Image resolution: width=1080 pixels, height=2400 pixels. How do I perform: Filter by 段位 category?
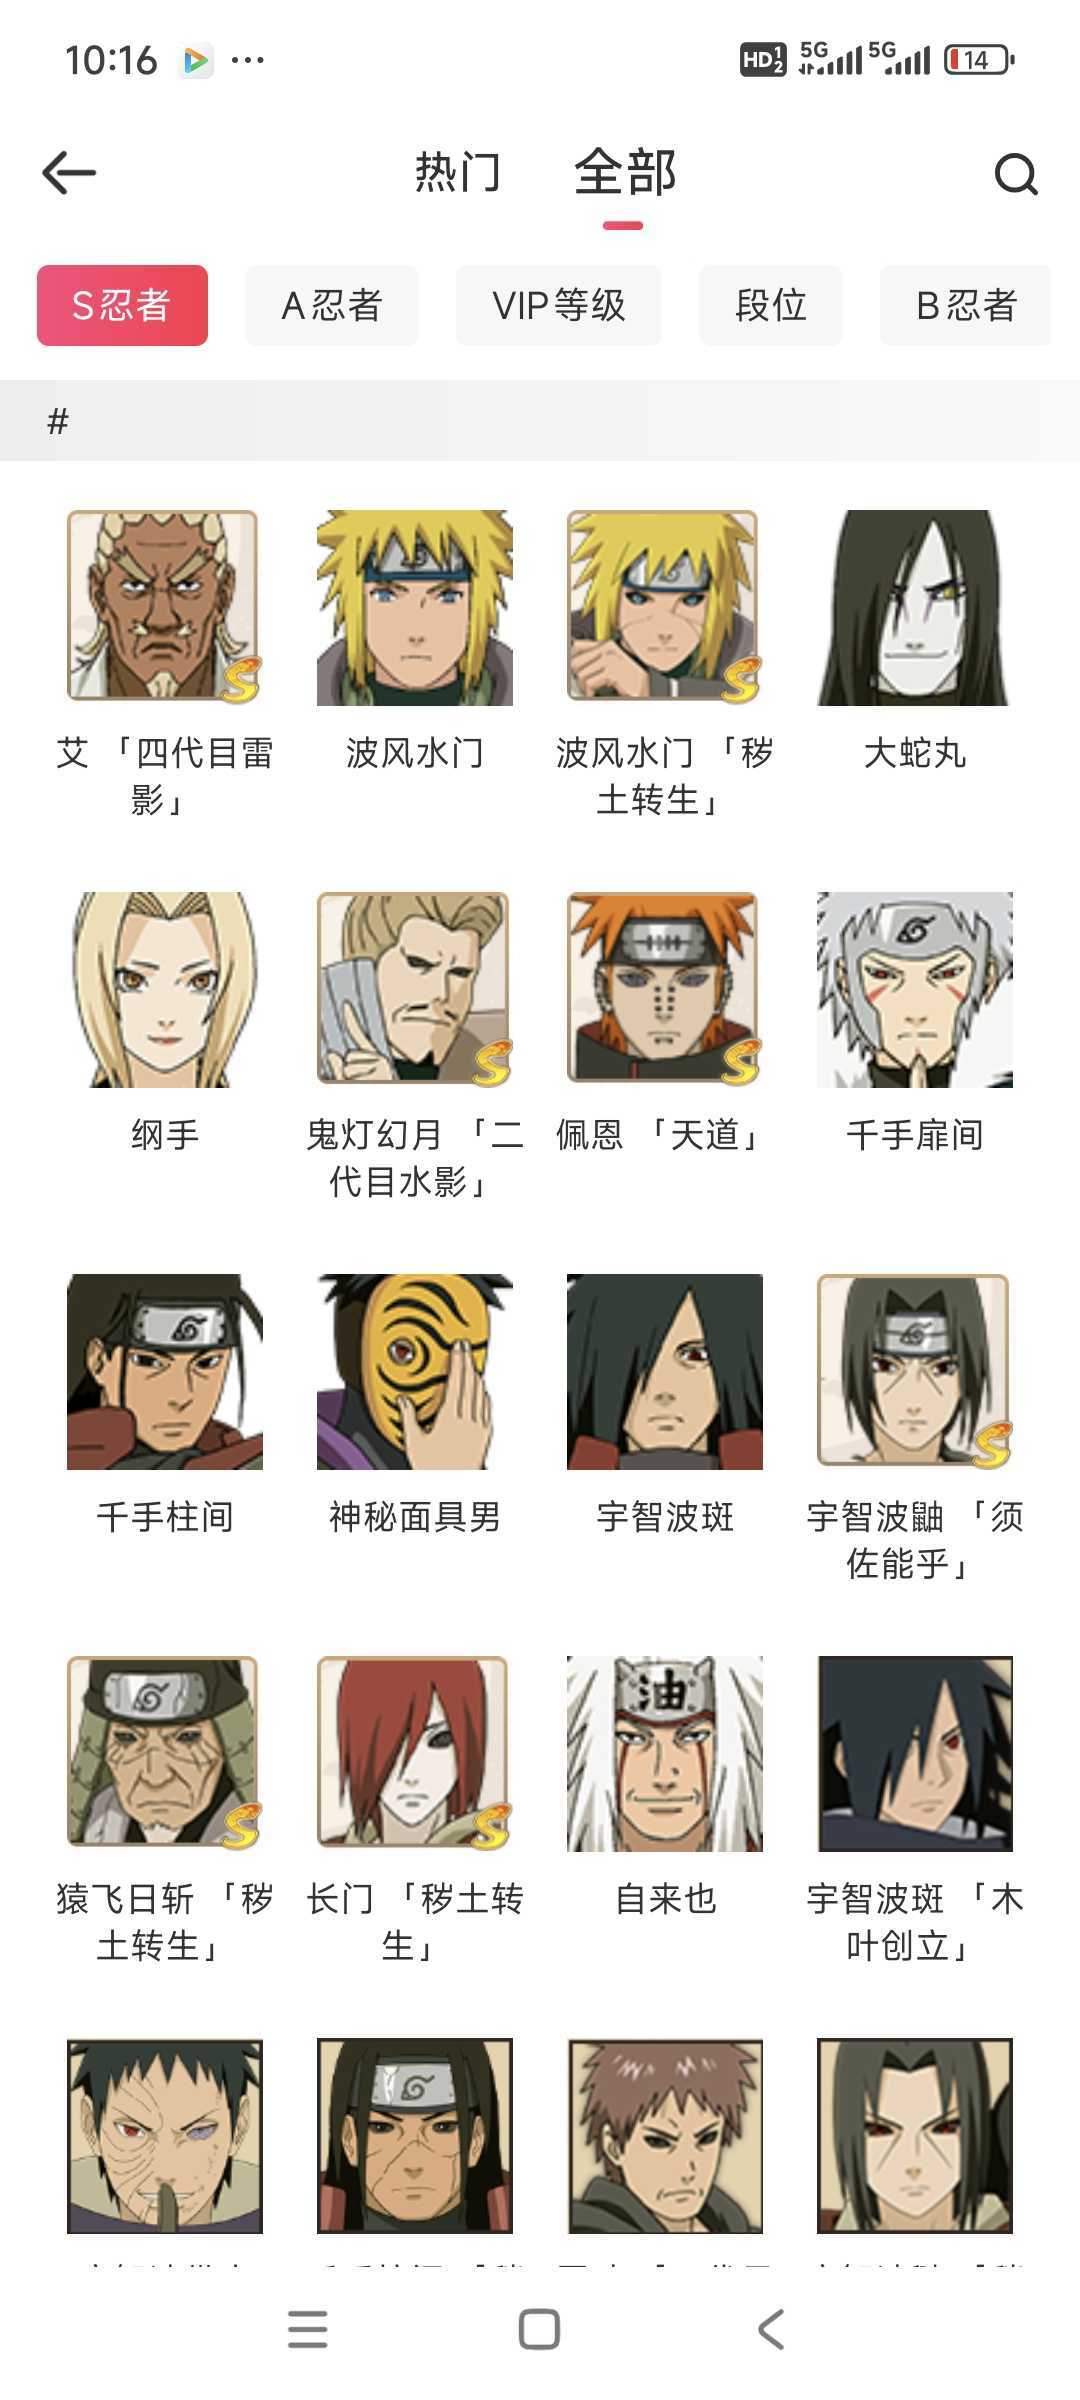(771, 305)
